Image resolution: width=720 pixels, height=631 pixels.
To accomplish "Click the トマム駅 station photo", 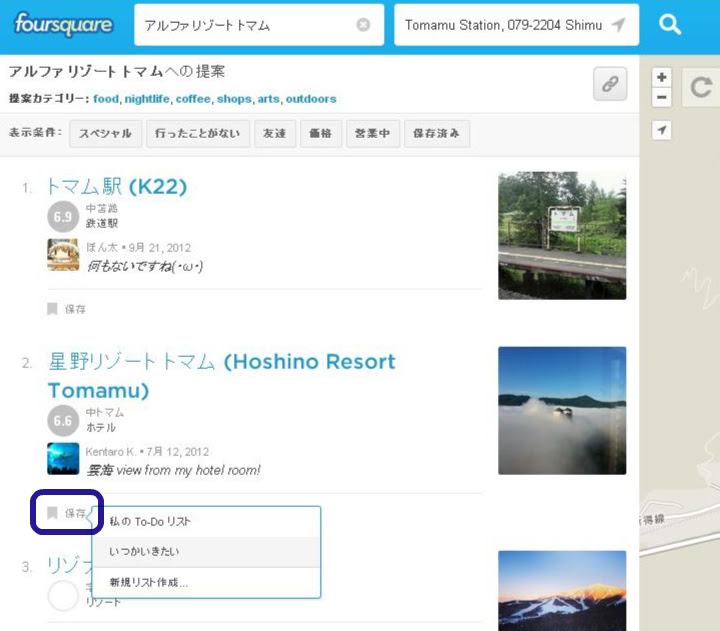I will 562,236.
